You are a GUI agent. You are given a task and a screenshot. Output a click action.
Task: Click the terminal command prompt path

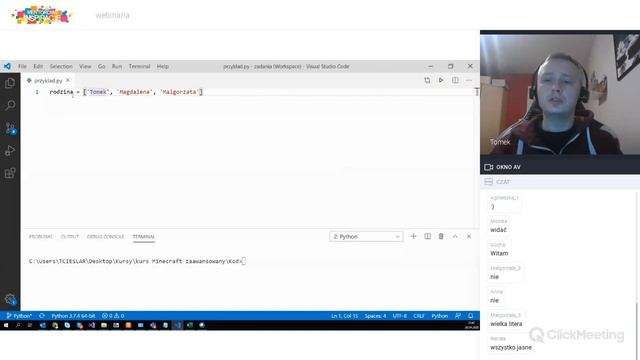coord(136,261)
